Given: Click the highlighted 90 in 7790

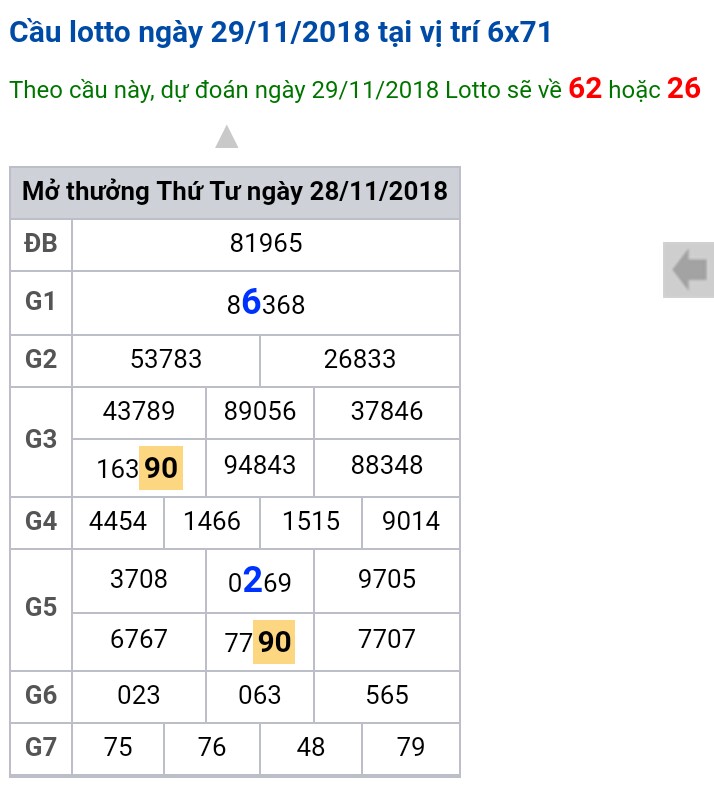Looking at the screenshot, I should pyautogui.click(x=274, y=642).
